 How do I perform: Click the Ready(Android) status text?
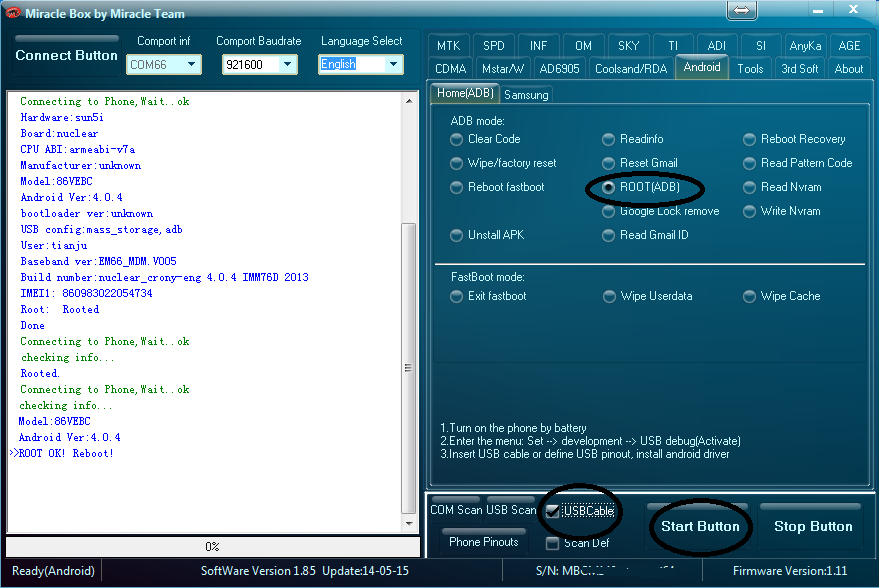coord(53,571)
